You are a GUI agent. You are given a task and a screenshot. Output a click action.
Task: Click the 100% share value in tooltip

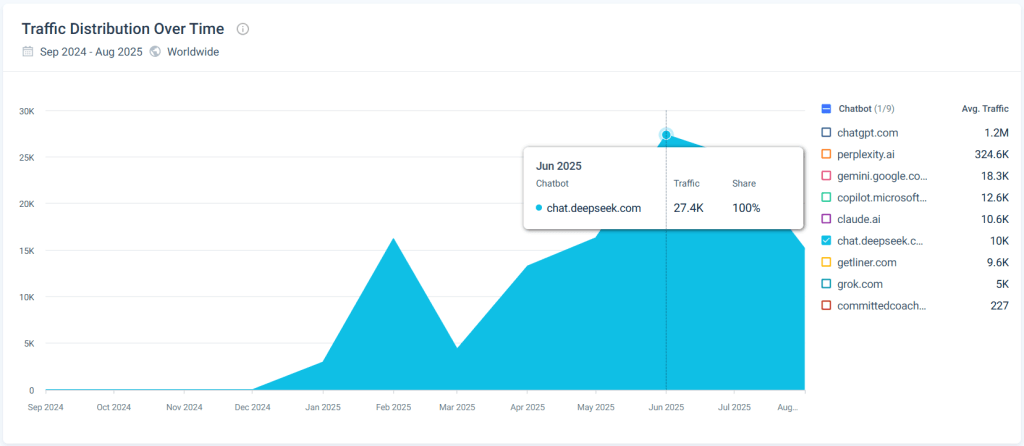pos(746,208)
